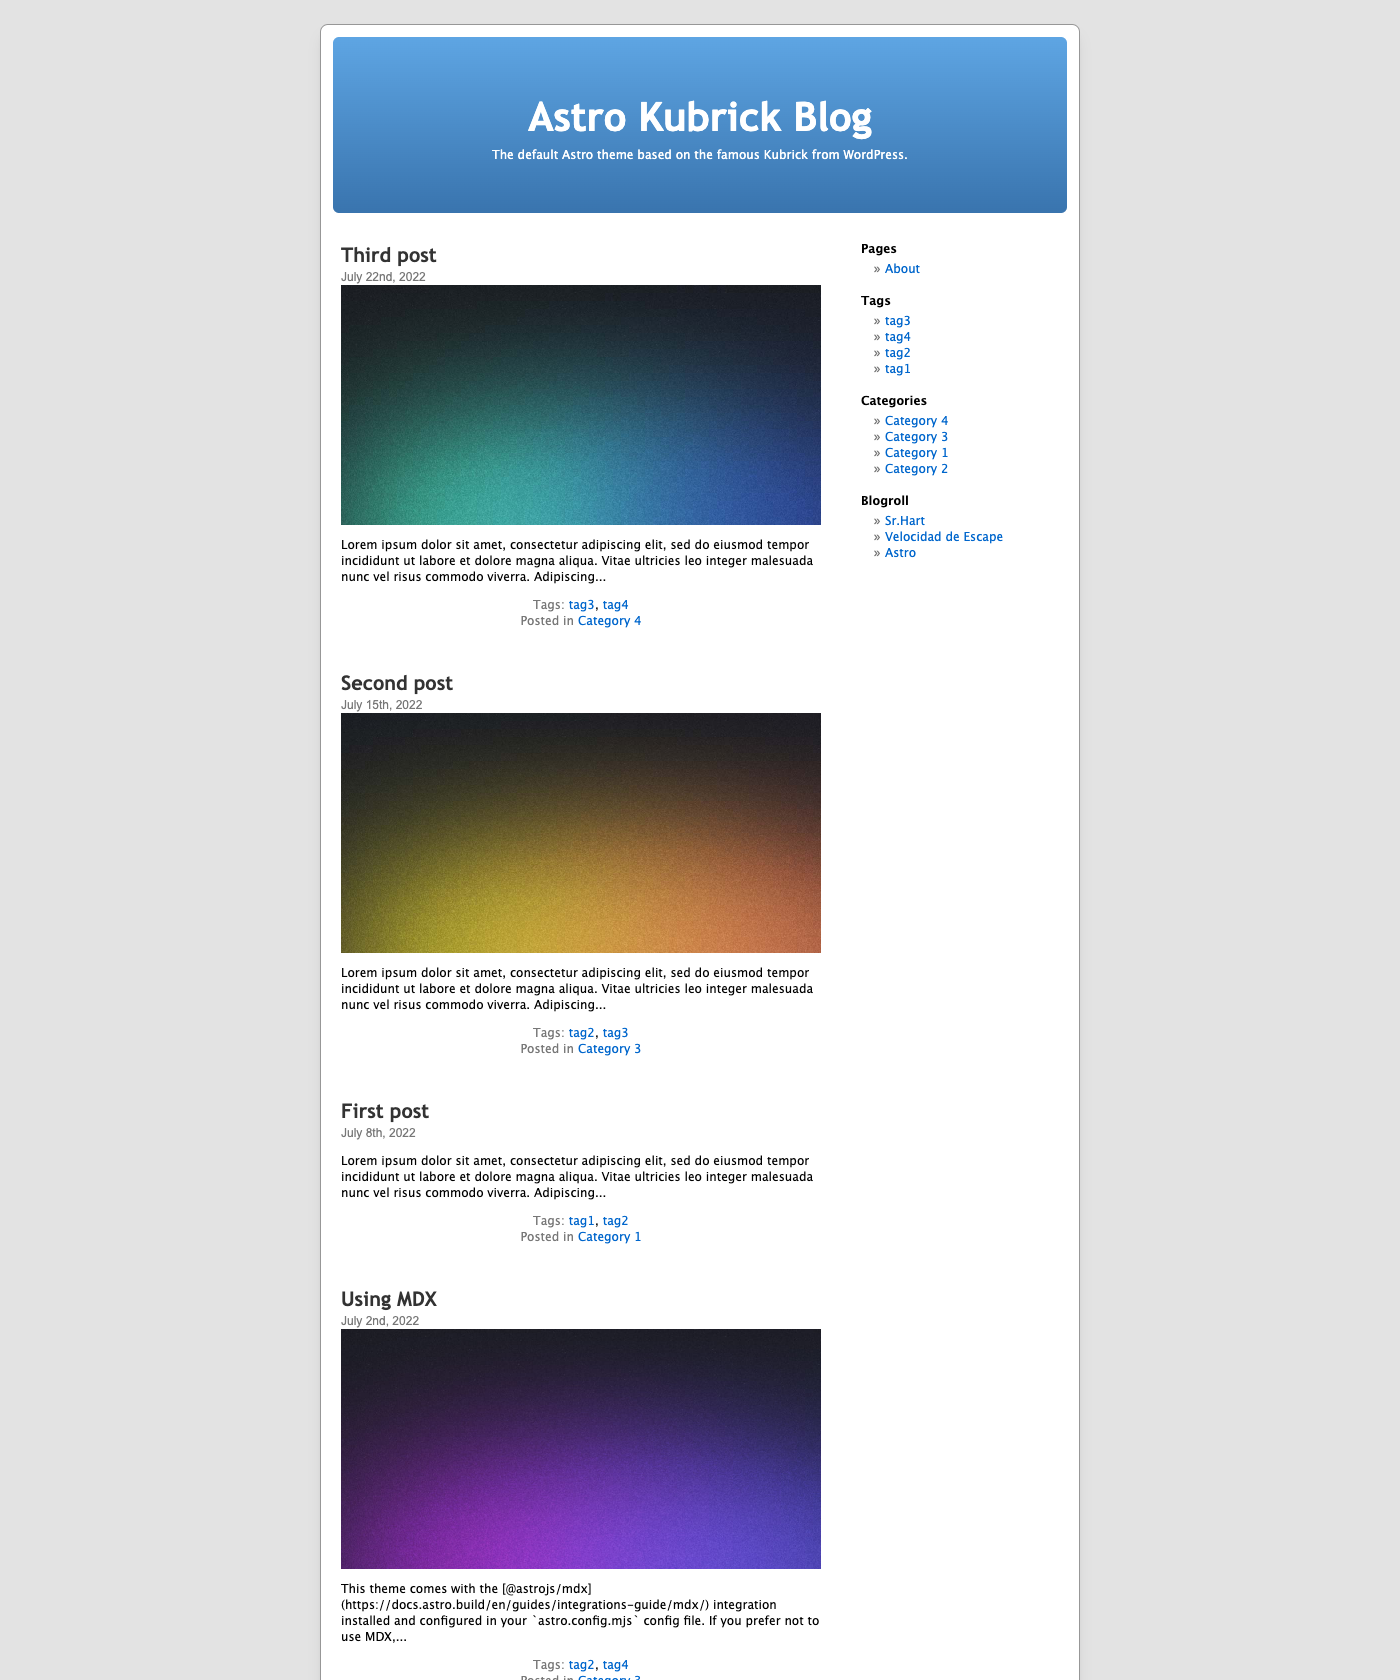The height and width of the screenshot is (1680, 1400).
Task: Open the About page in sidebar
Action: 901,269
